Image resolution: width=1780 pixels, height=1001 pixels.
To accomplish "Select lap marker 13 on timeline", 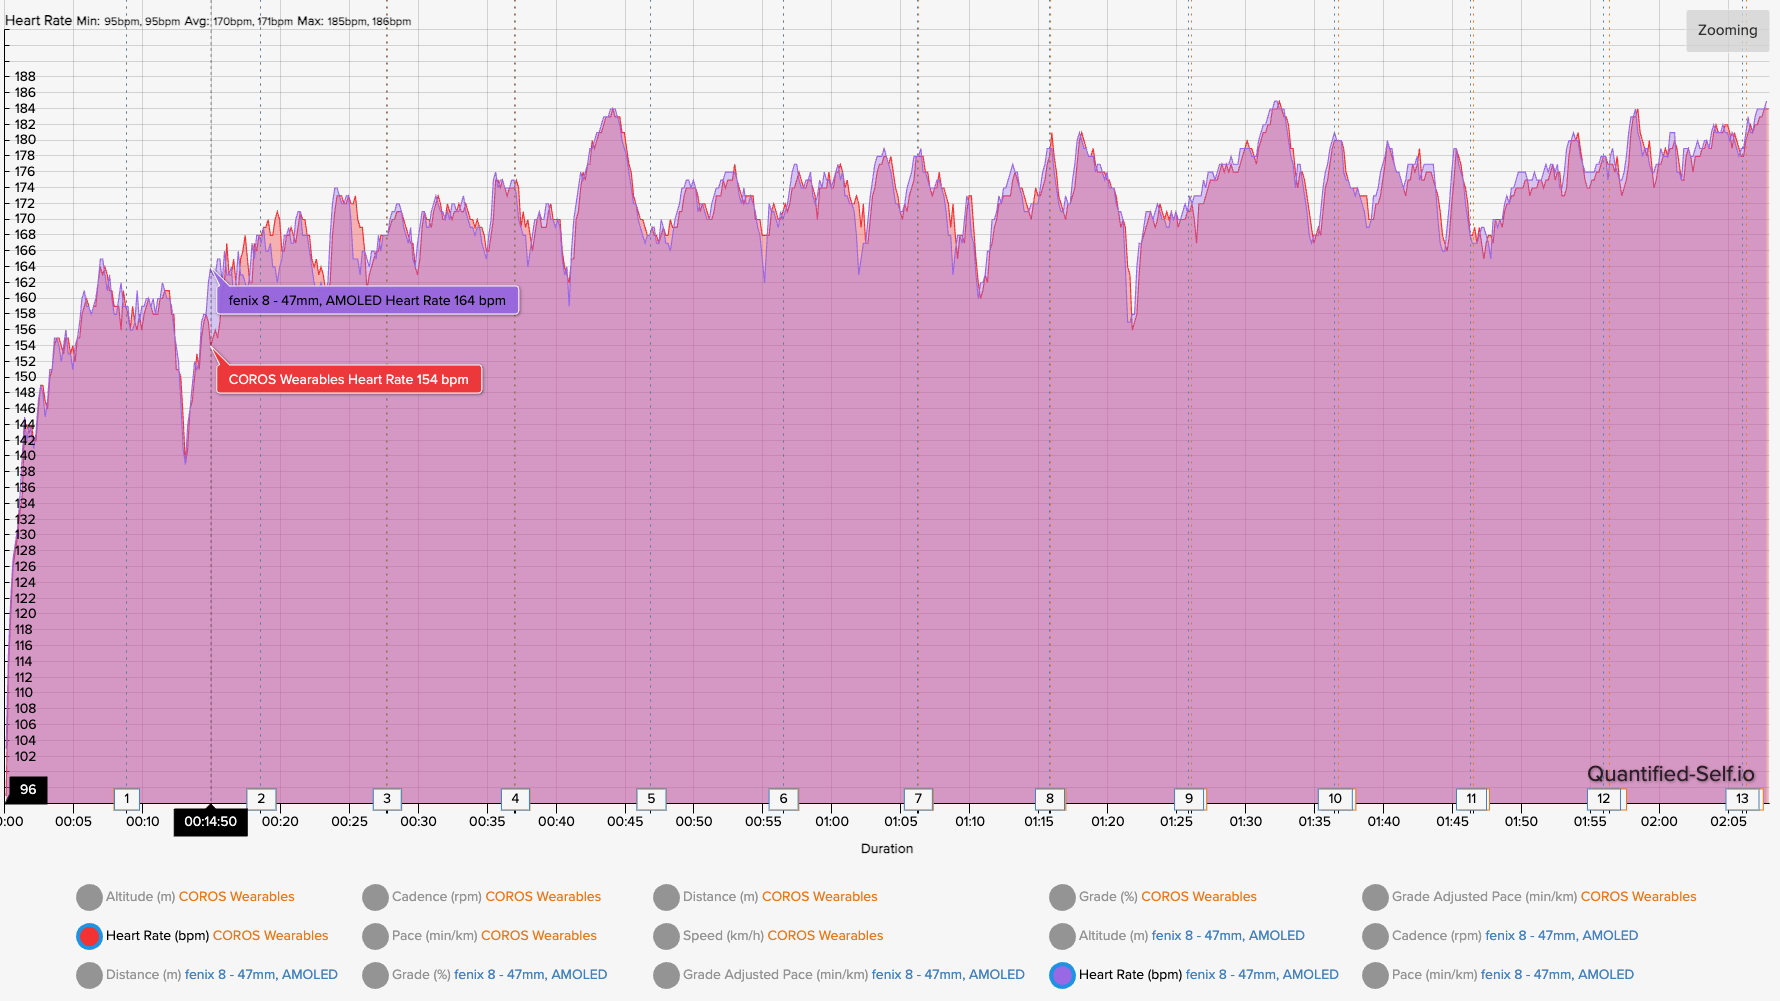I will (x=1742, y=799).
